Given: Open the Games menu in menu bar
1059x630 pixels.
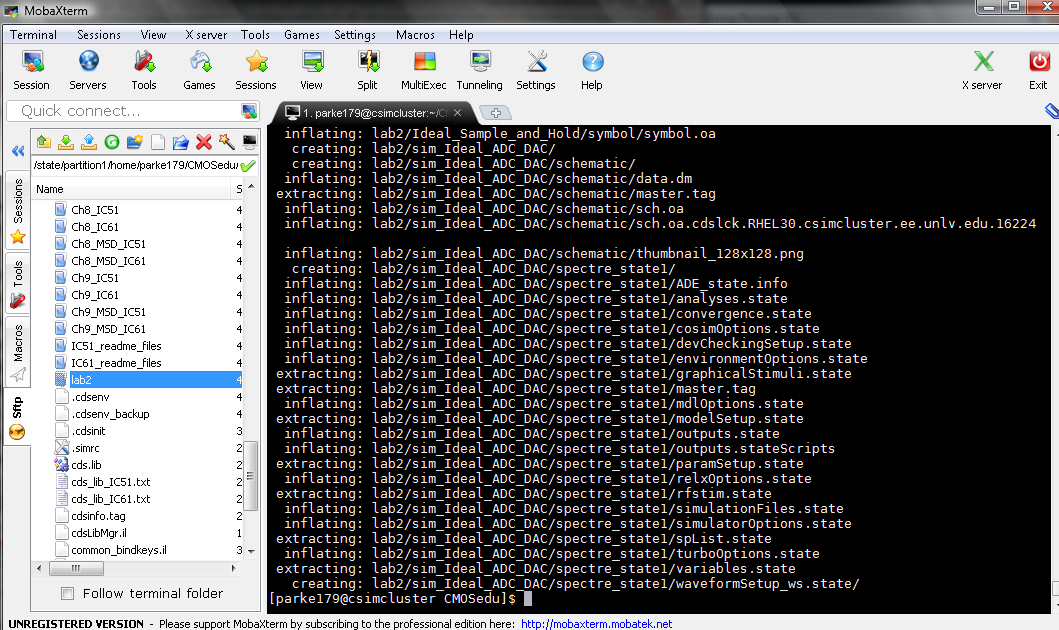Looking at the screenshot, I should (x=302, y=35).
